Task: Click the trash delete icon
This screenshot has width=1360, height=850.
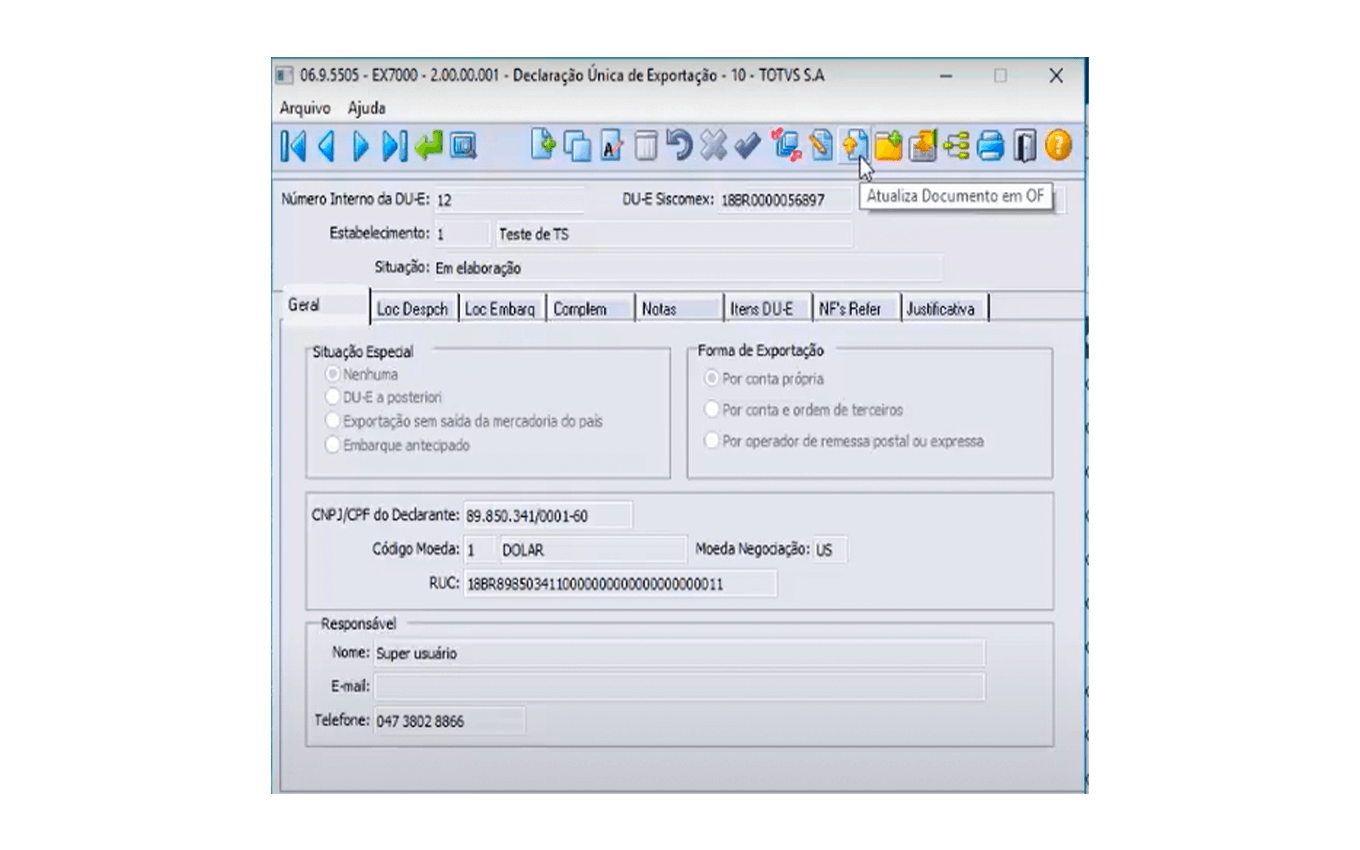Action: pyautogui.click(x=646, y=148)
